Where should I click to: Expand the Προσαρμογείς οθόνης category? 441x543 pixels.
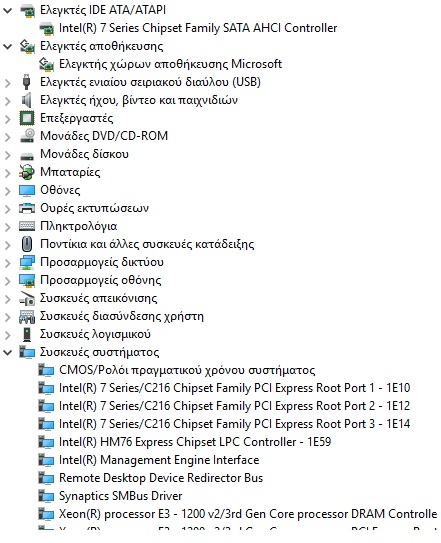[7, 281]
